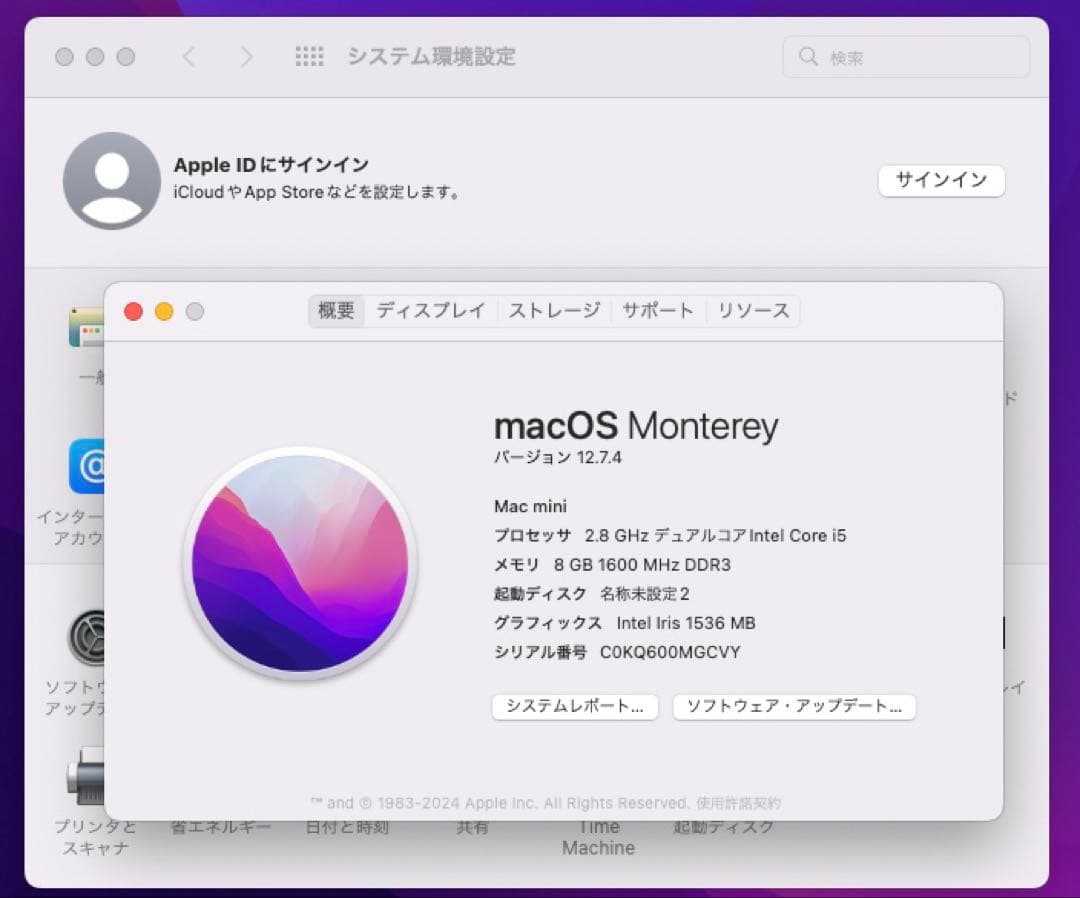
Task: Open 省エネルギー (Energy Saver) preferences
Action: (221, 827)
